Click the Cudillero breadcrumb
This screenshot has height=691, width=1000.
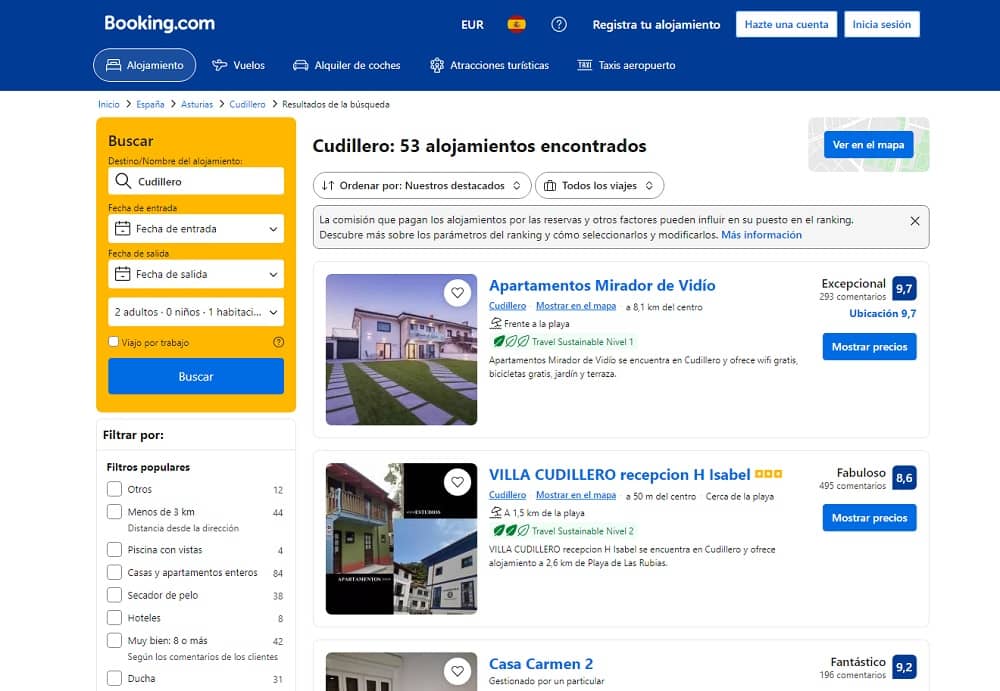247,104
